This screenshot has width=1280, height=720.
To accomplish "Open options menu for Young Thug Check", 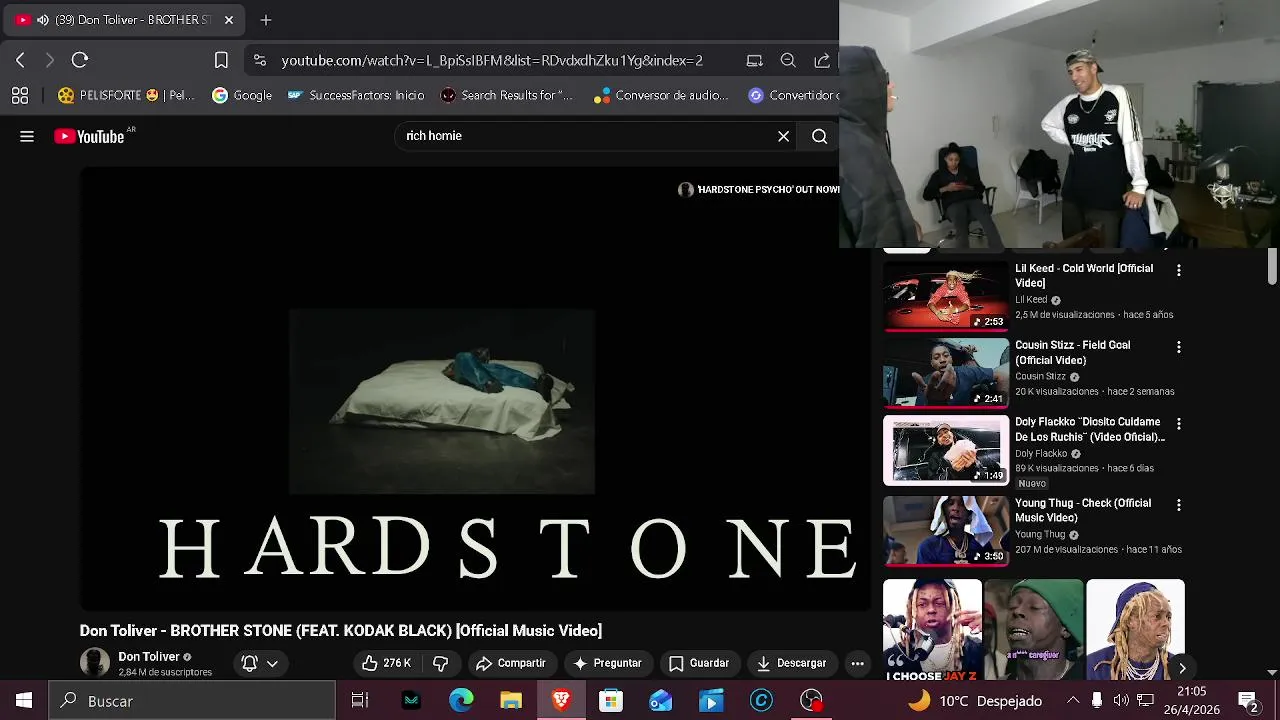I will point(1178,505).
